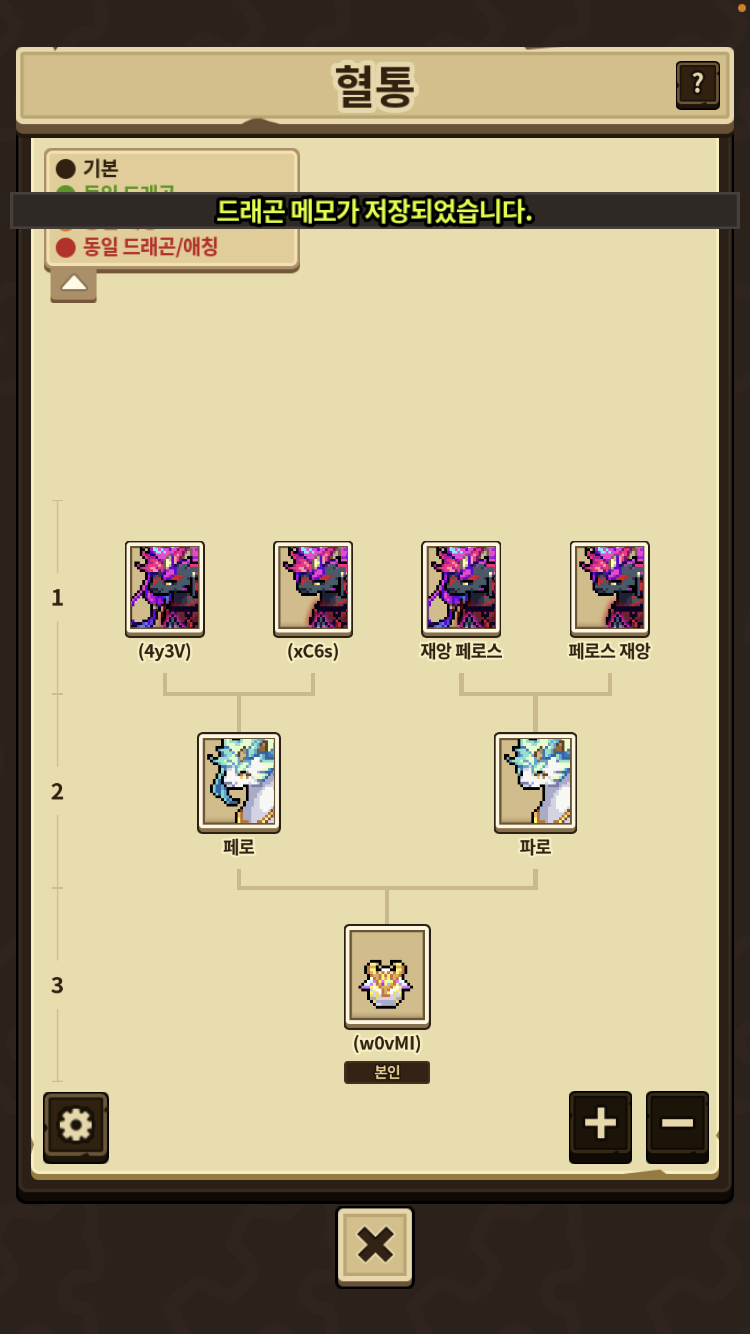Open the help question mark button

[x=697, y=84]
